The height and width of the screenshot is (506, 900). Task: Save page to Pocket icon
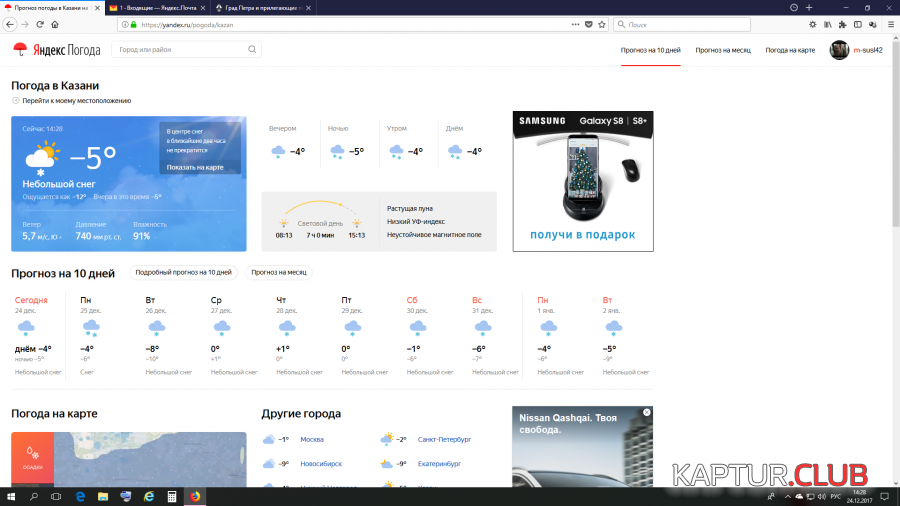coord(588,25)
